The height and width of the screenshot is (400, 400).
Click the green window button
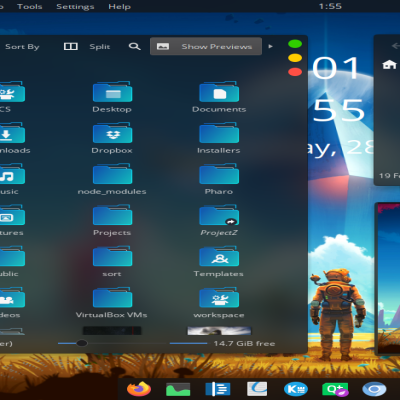(295, 44)
